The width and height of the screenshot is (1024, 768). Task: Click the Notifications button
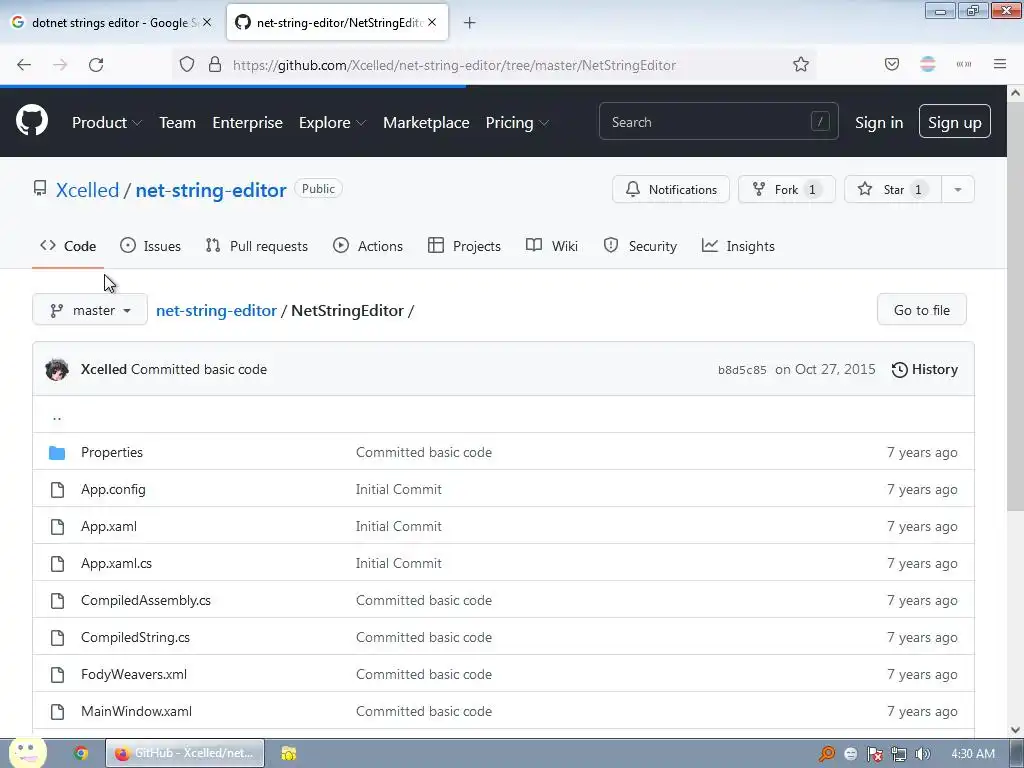[x=671, y=189]
